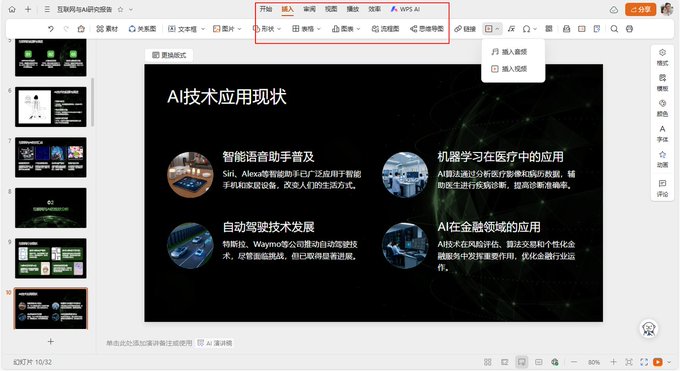Open dropdown arrow beside slideshow play button
Screen dimensions: 680x371
[669, 362]
